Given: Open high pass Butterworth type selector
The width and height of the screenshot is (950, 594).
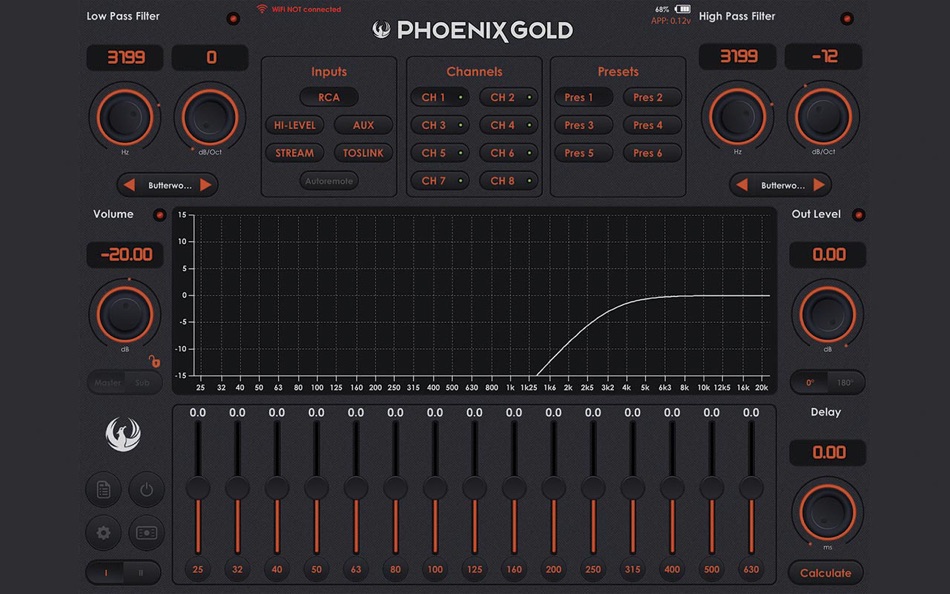Looking at the screenshot, I should click(x=782, y=185).
